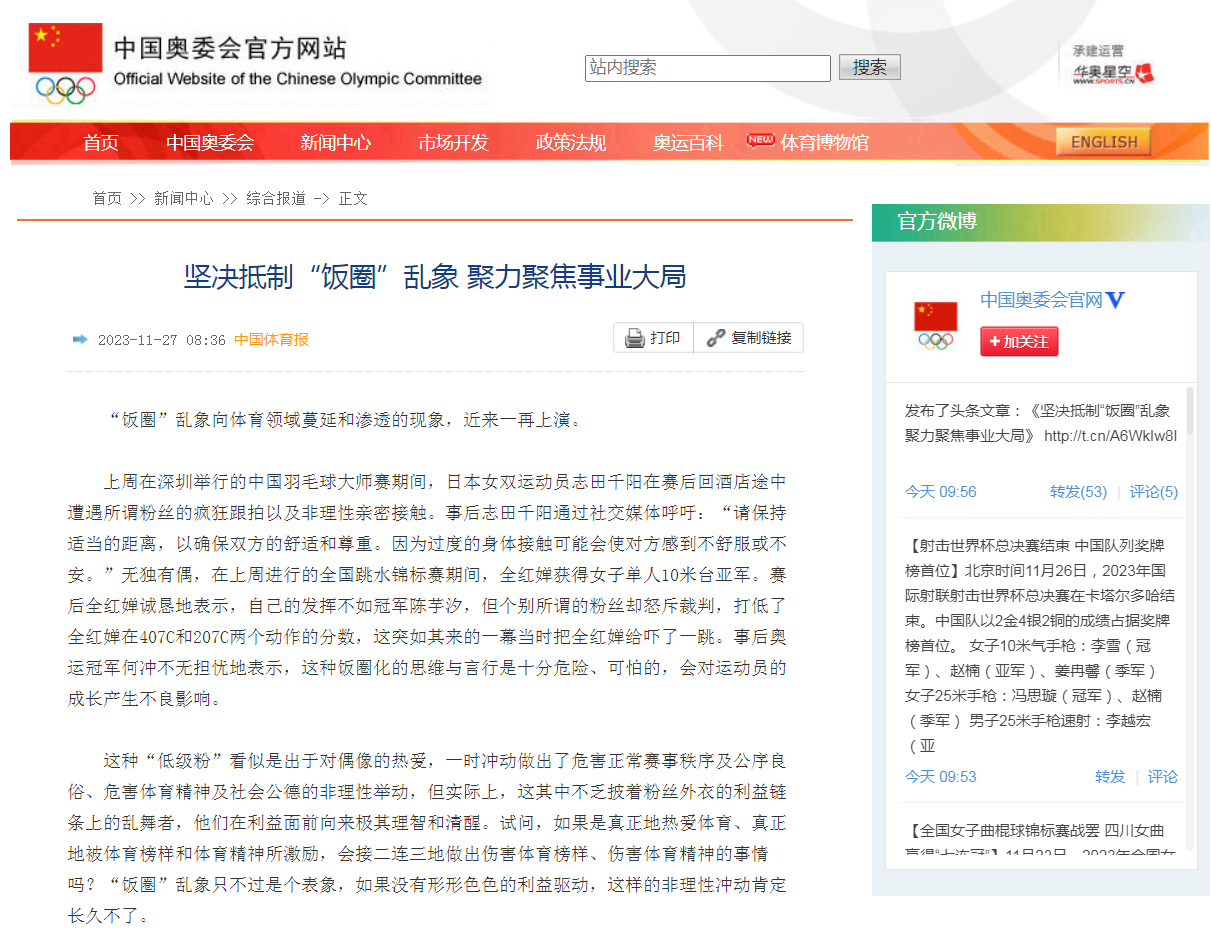Visit 体育博物馆 from the navigation bar

coord(824,142)
